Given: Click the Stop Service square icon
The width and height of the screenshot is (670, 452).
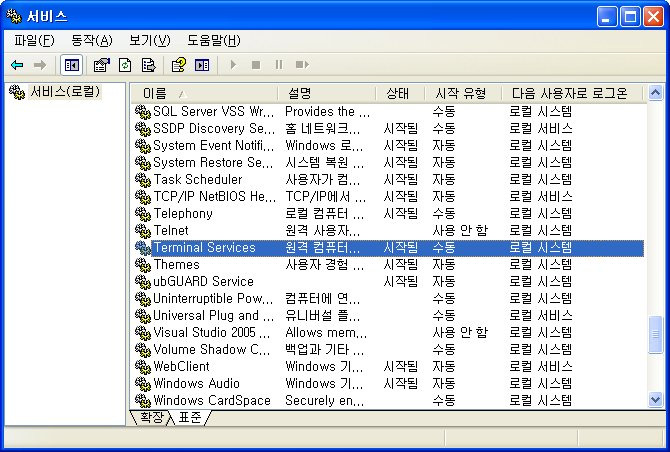Looking at the screenshot, I should [256, 65].
